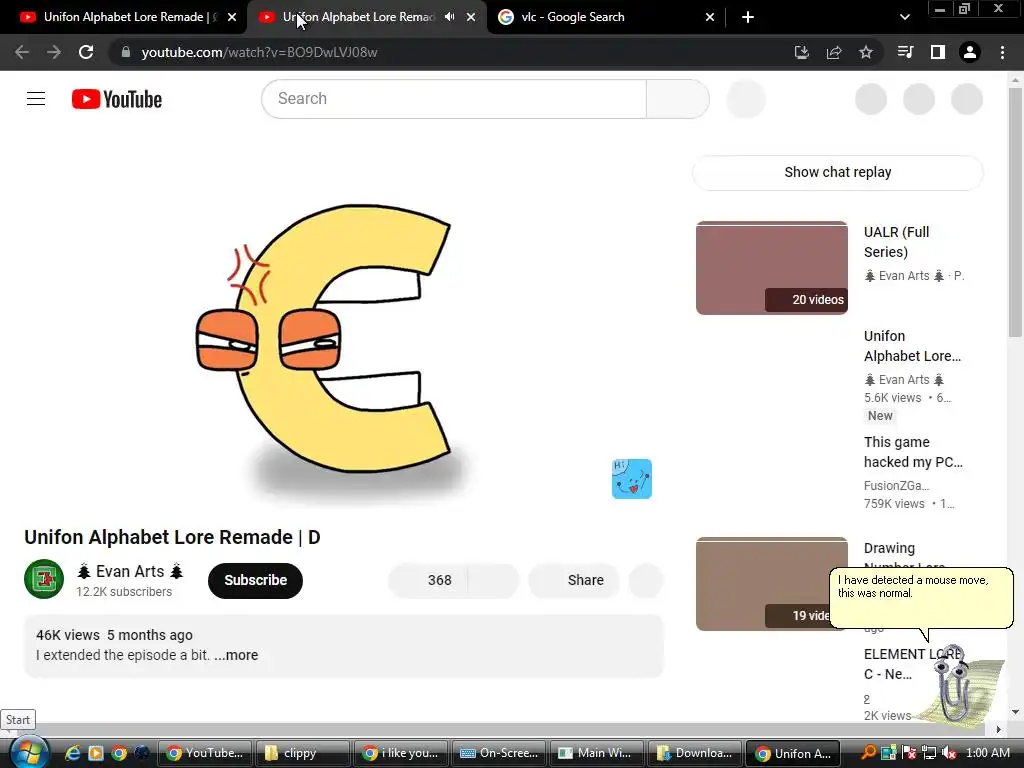
Task: Click the horizontal scrollbar right arrow
Action: [999, 729]
